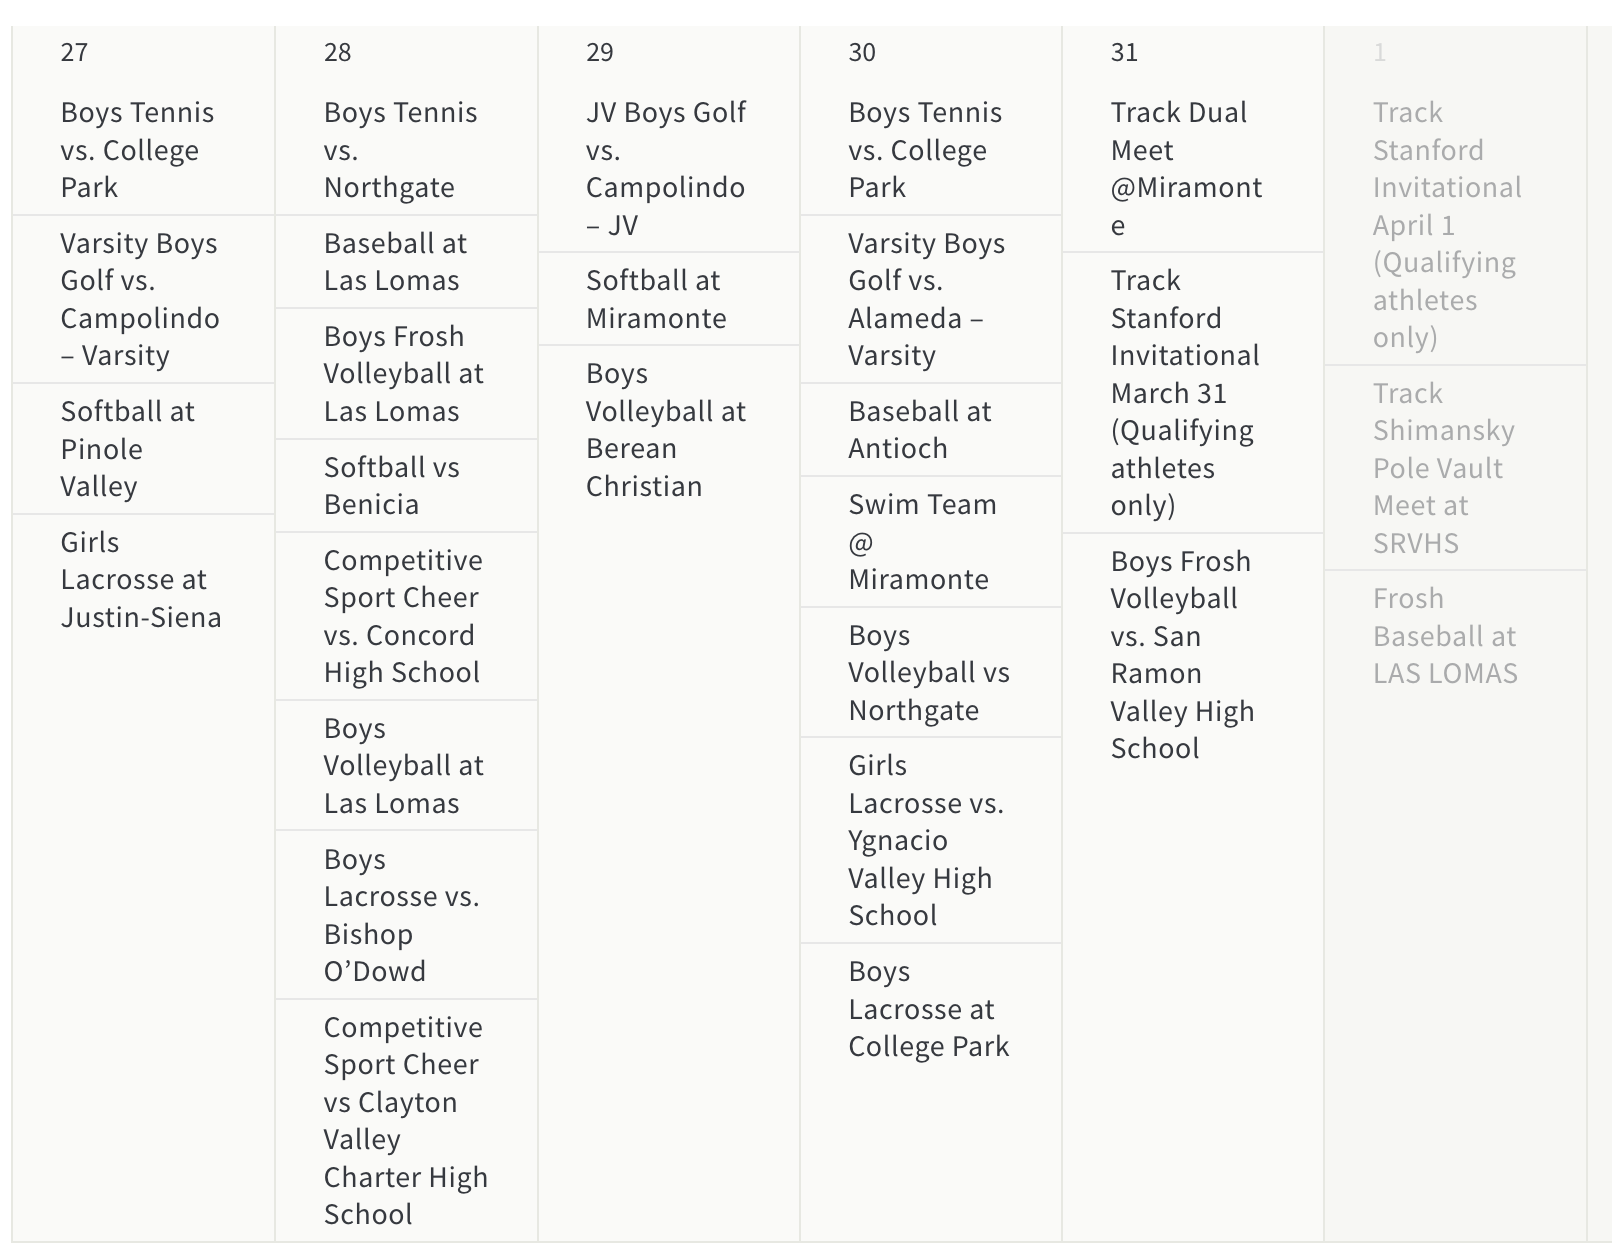The height and width of the screenshot is (1258, 1612).
Task: Open Boys Tennis vs. College Park on the 27th
Action: [x=137, y=150]
